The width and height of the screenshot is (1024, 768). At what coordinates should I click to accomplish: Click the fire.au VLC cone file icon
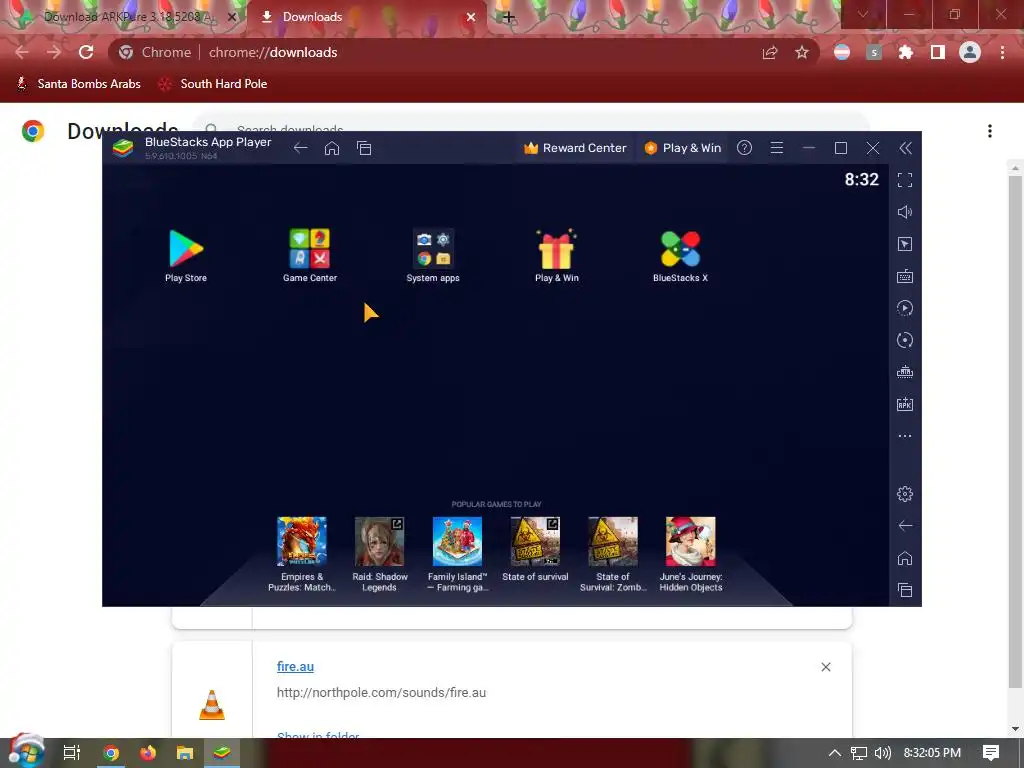pos(212,705)
